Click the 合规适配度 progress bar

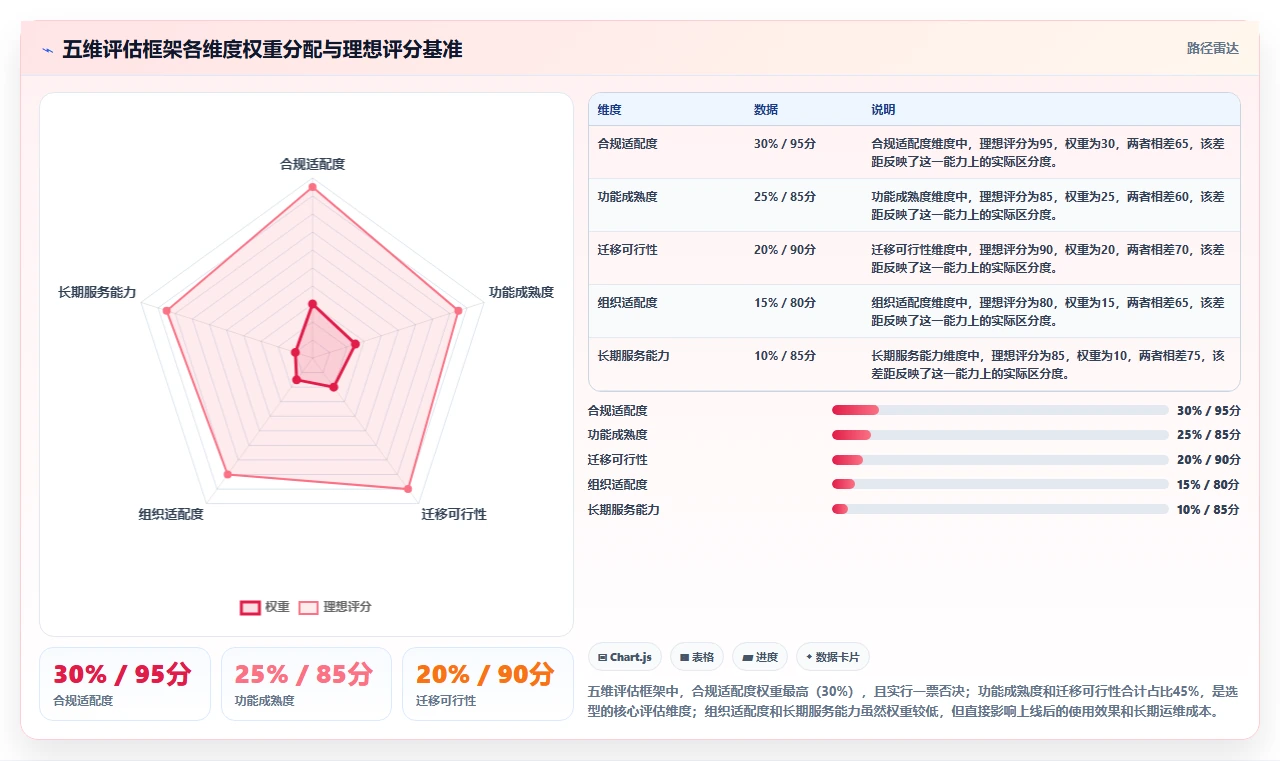pos(1000,410)
